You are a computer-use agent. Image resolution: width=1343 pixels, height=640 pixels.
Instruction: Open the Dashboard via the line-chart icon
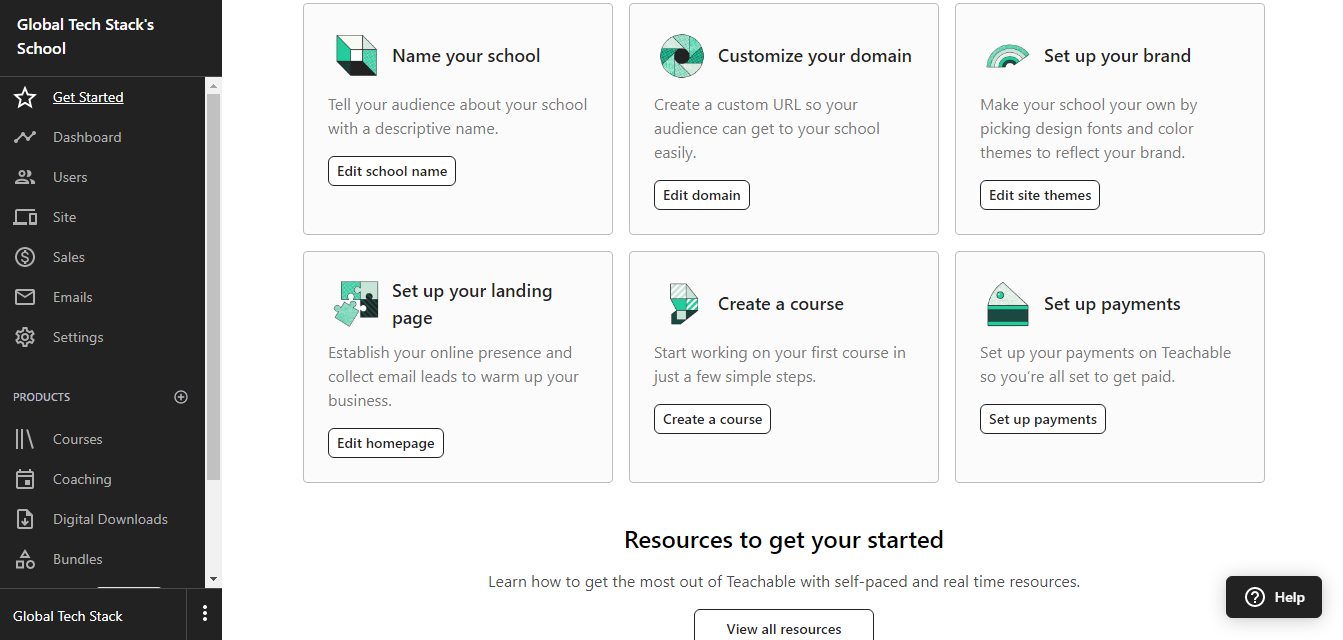[x=25, y=137]
